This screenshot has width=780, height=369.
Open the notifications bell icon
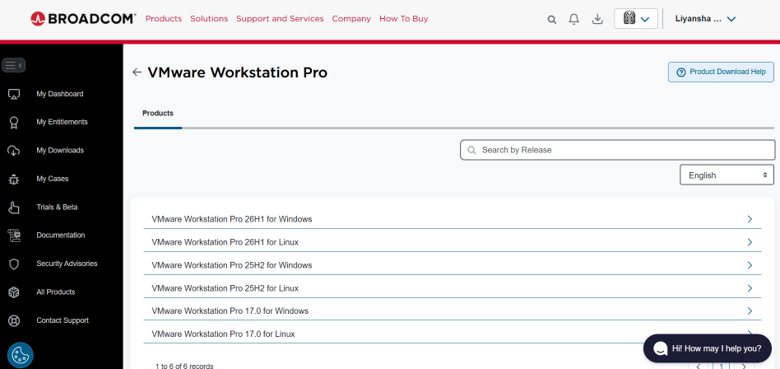[574, 19]
